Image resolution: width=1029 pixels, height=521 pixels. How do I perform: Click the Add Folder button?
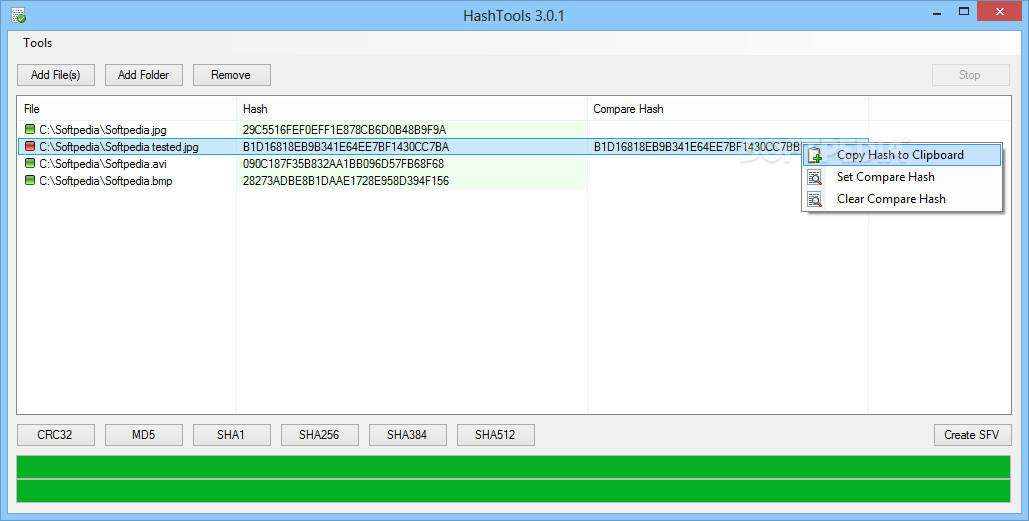pos(144,75)
